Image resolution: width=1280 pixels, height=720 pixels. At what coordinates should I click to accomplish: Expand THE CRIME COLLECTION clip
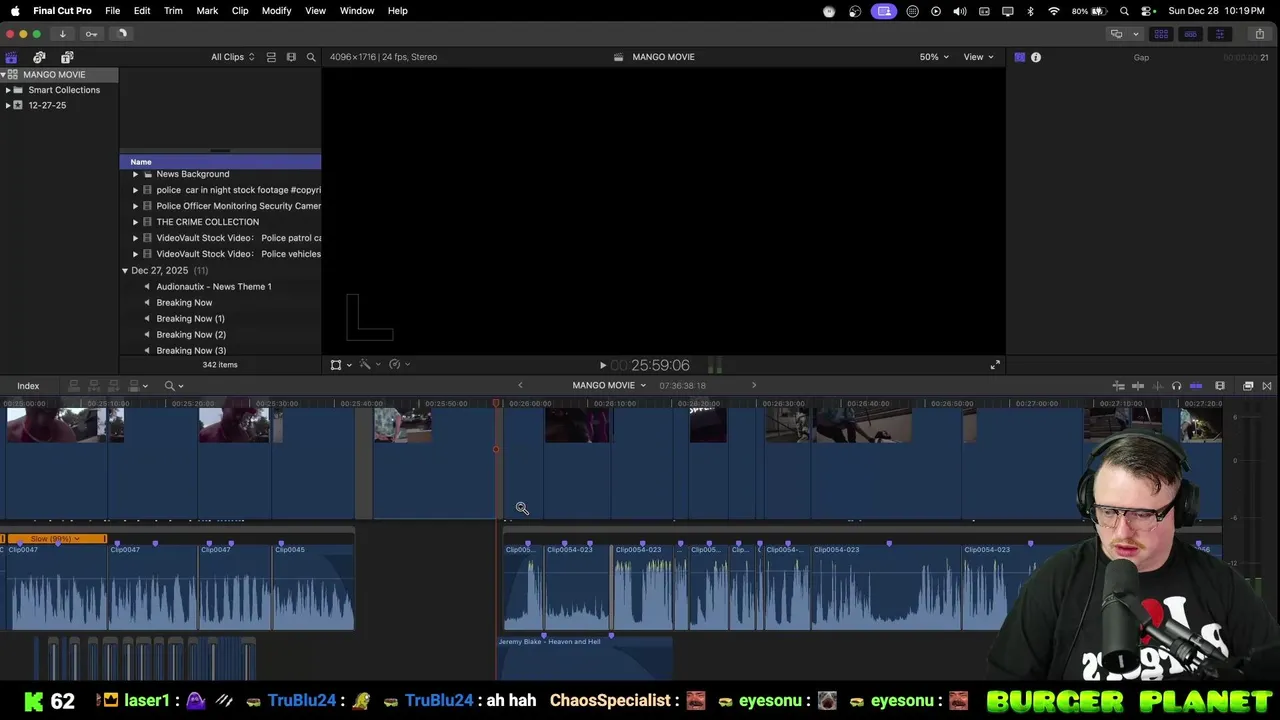point(135,222)
